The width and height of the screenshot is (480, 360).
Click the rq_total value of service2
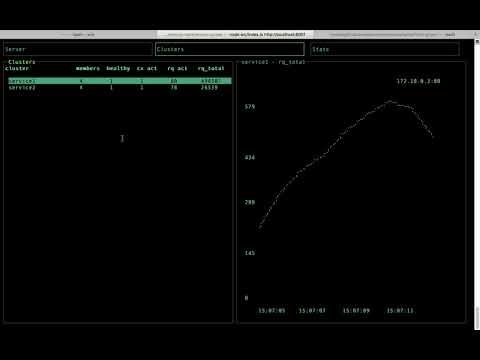209,88
